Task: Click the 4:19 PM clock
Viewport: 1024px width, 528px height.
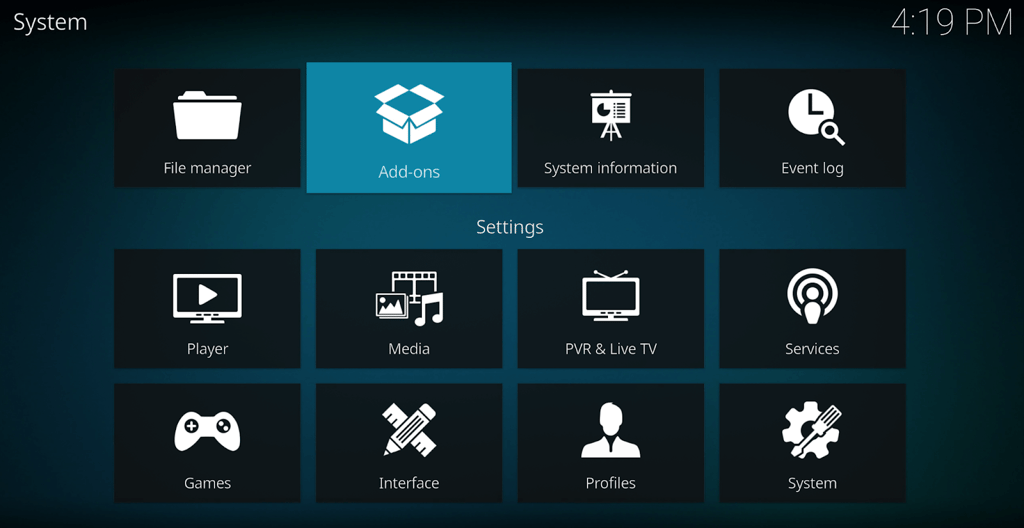Action: coord(952,23)
